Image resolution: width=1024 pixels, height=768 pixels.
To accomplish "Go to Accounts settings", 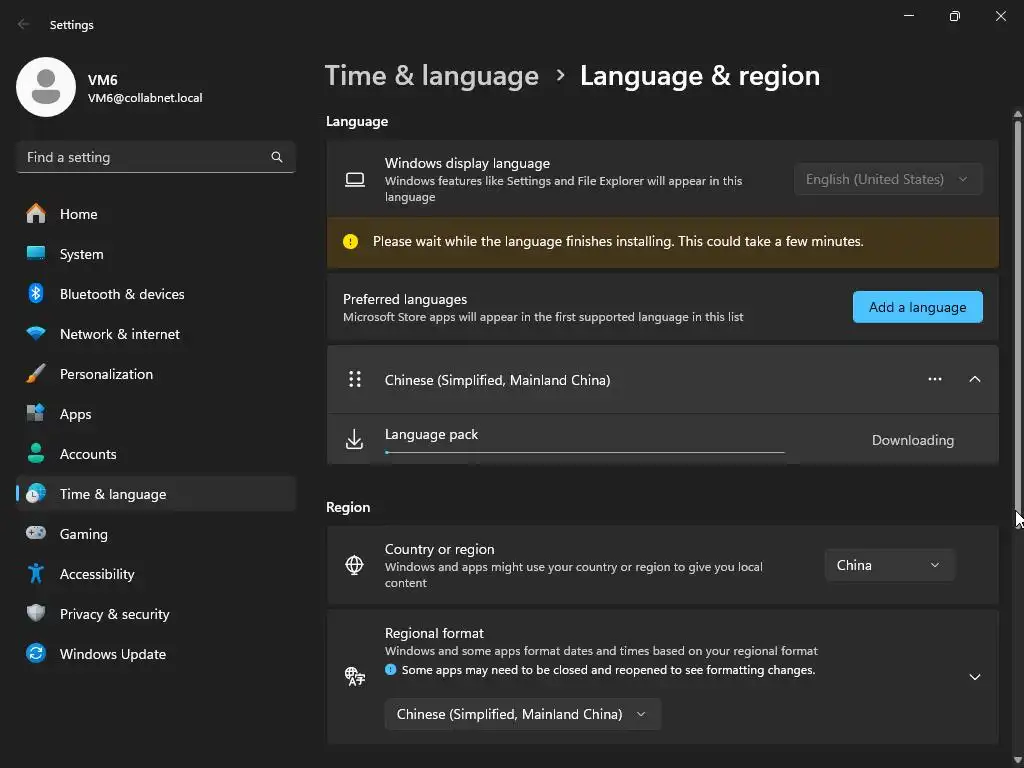I will (x=88, y=454).
